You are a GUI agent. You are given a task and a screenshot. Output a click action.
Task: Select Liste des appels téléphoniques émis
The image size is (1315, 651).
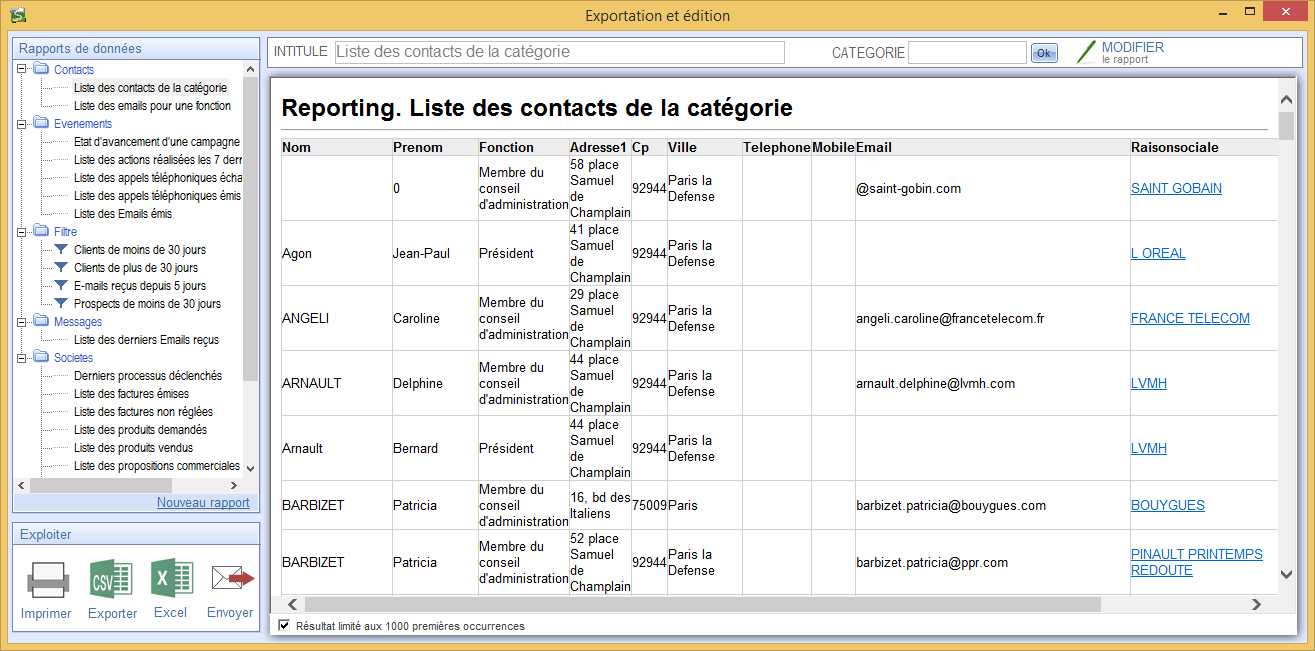pos(157,196)
